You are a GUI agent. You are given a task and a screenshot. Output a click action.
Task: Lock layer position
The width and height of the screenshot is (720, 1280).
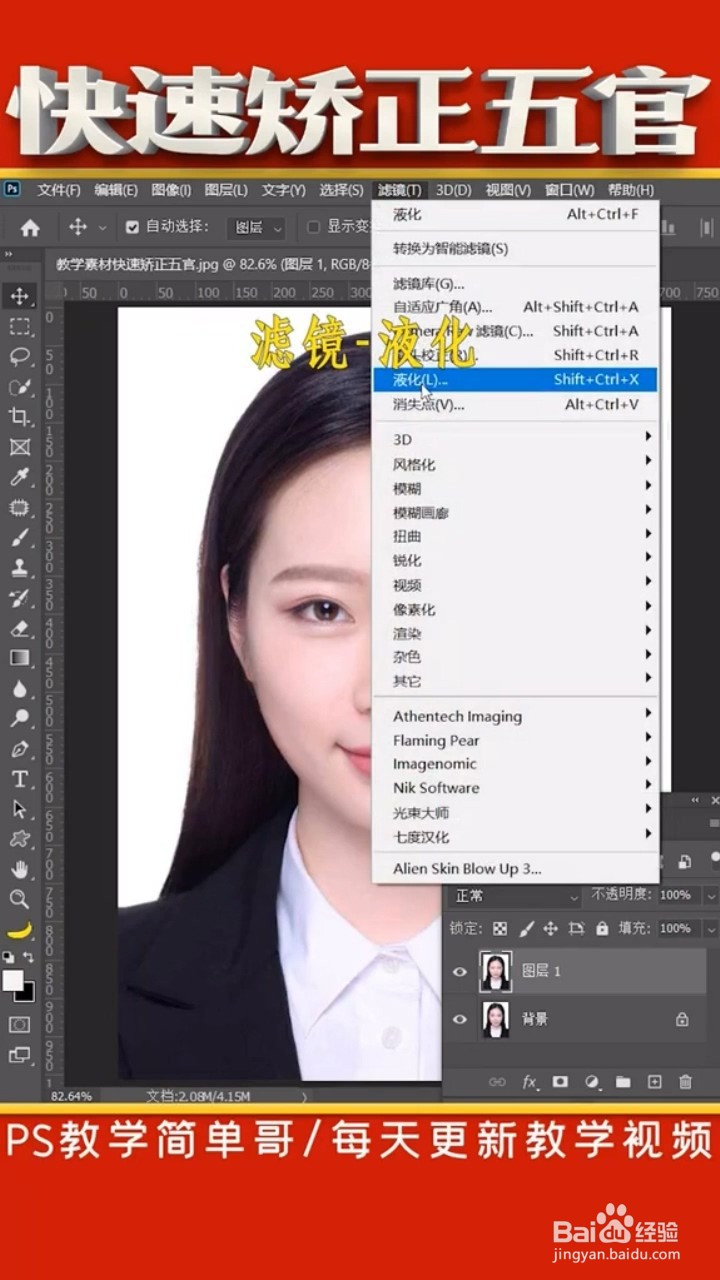click(x=552, y=928)
